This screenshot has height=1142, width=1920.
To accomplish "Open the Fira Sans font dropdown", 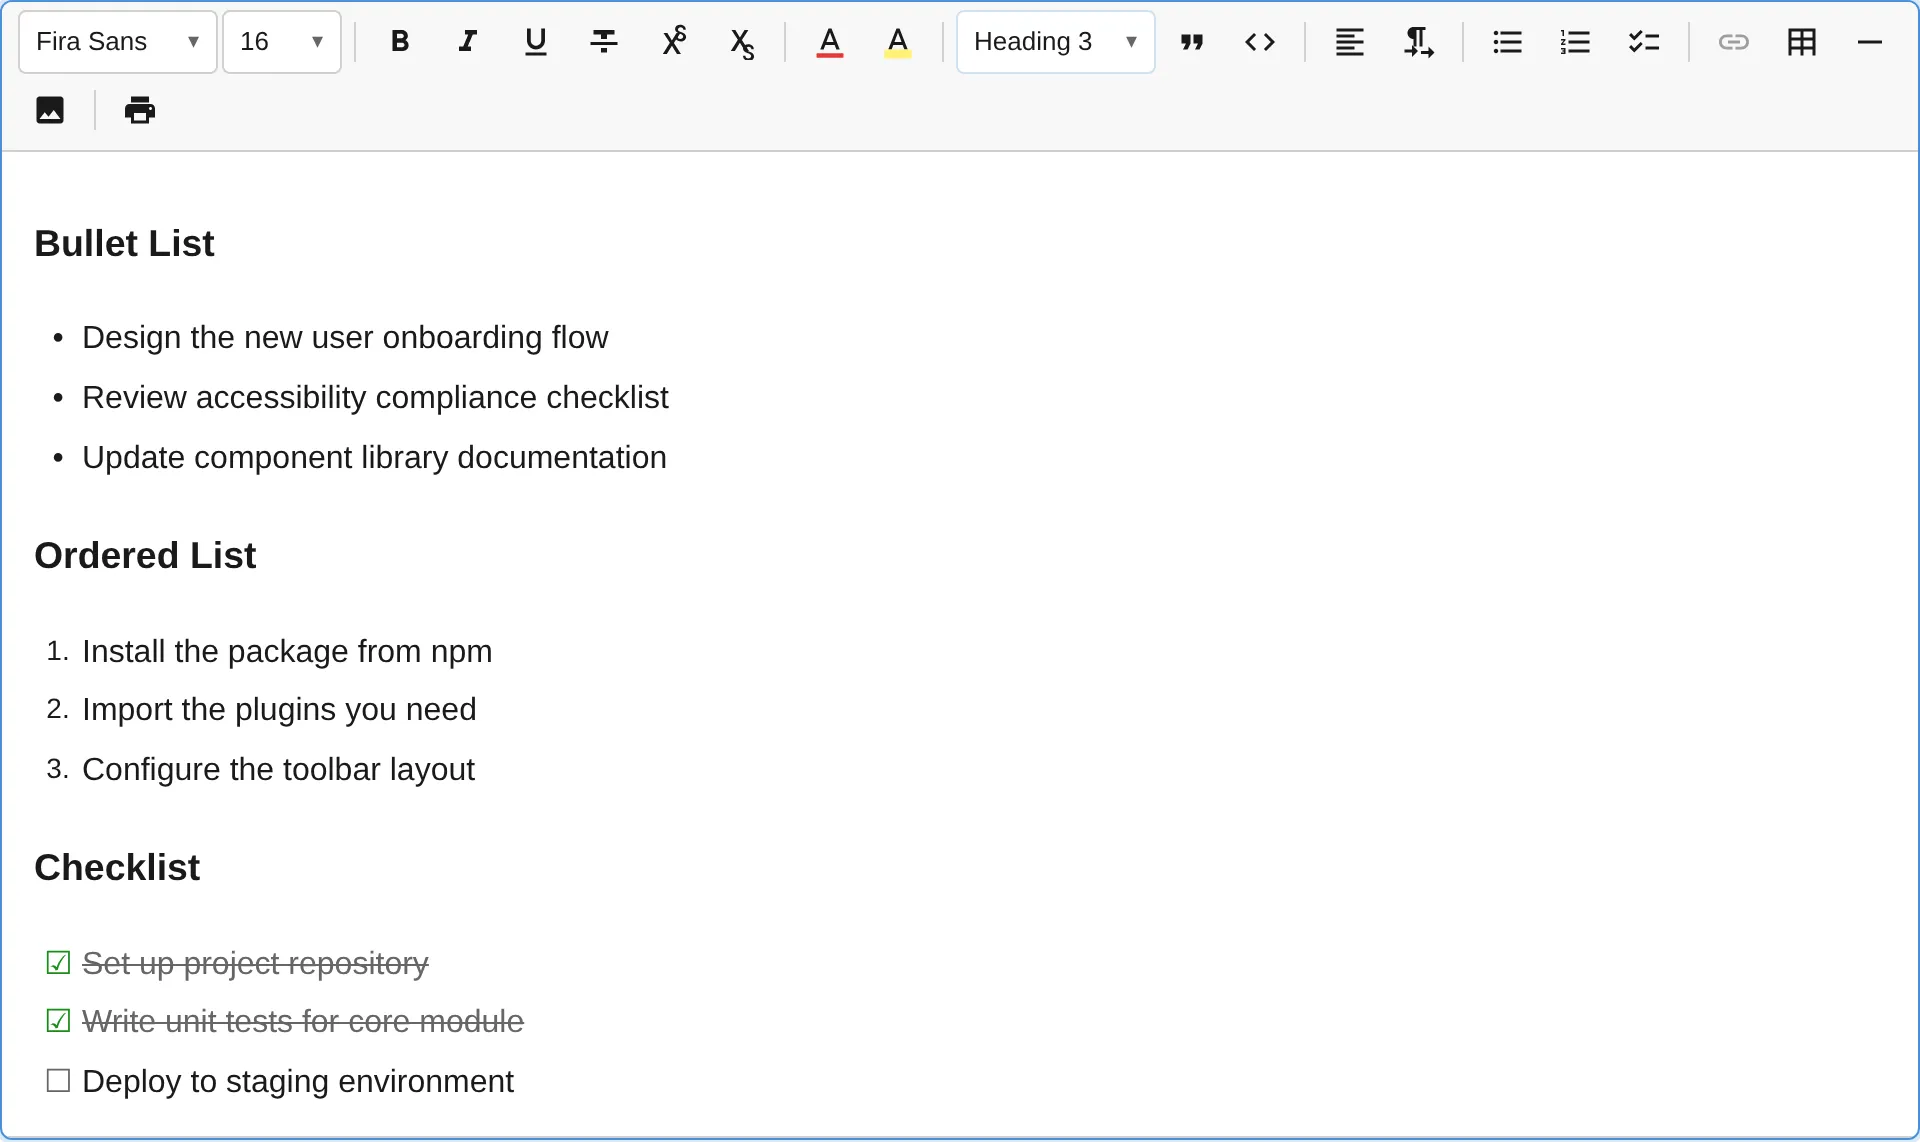I will pos(116,41).
